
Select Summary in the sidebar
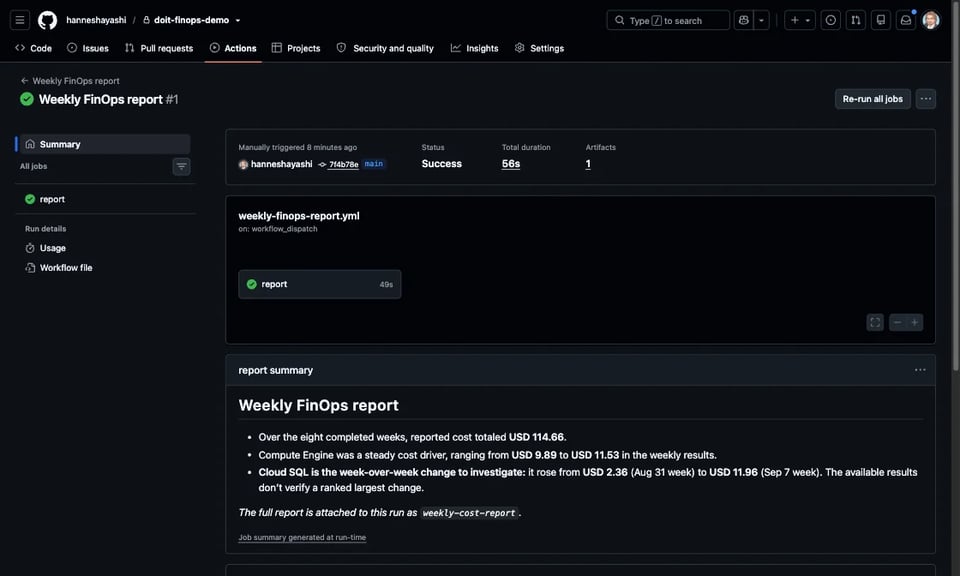click(105, 144)
